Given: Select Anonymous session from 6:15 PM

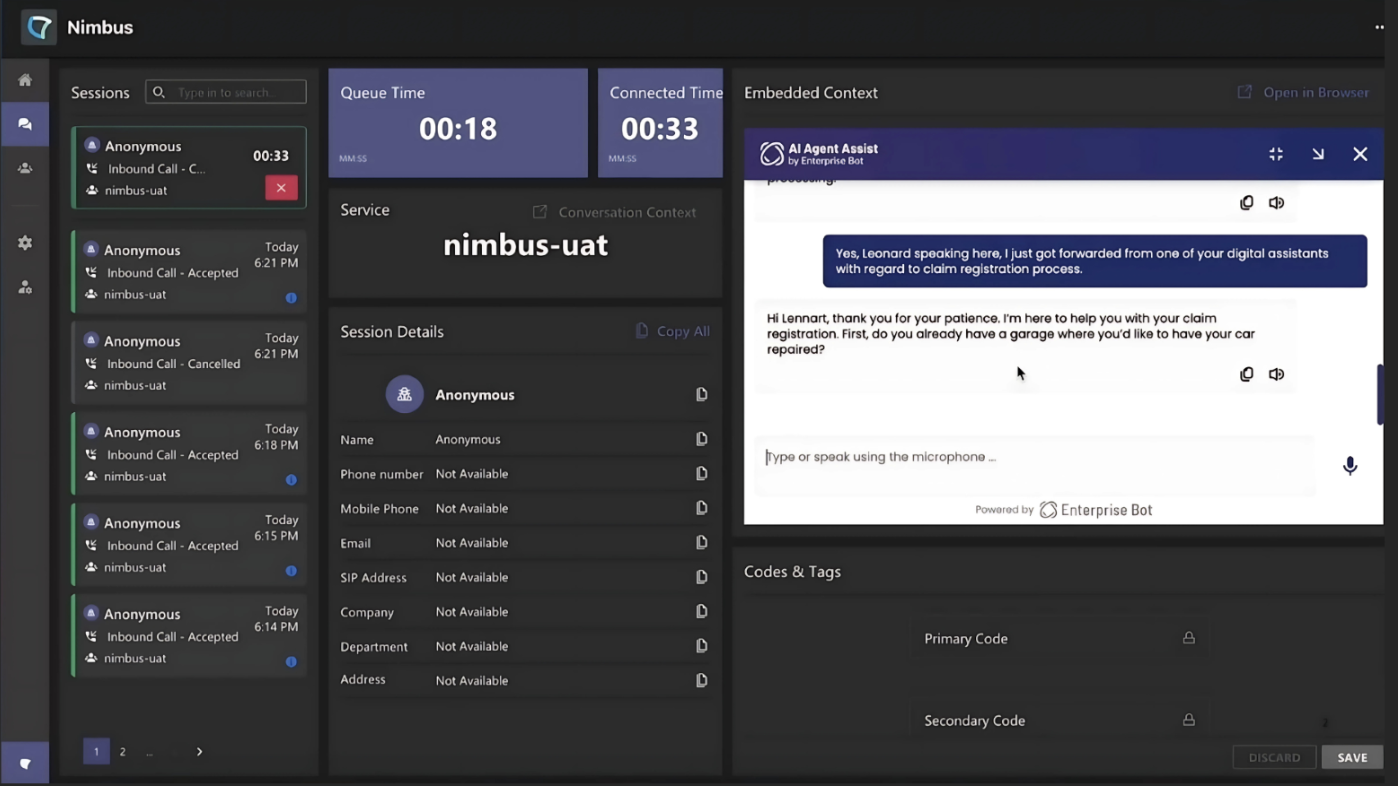Looking at the screenshot, I should pos(189,544).
